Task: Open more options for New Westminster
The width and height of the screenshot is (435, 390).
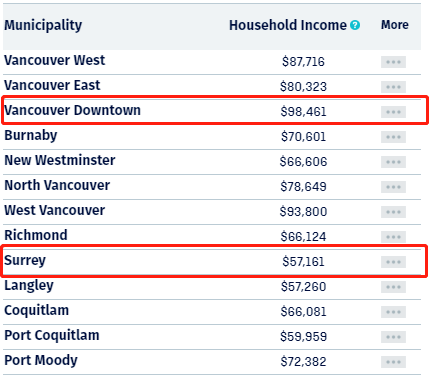Action: pyautogui.click(x=393, y=162)
